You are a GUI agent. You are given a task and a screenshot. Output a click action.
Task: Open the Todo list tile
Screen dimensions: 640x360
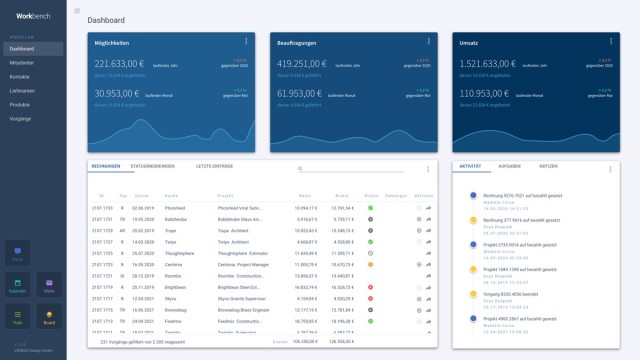(18, 316)
